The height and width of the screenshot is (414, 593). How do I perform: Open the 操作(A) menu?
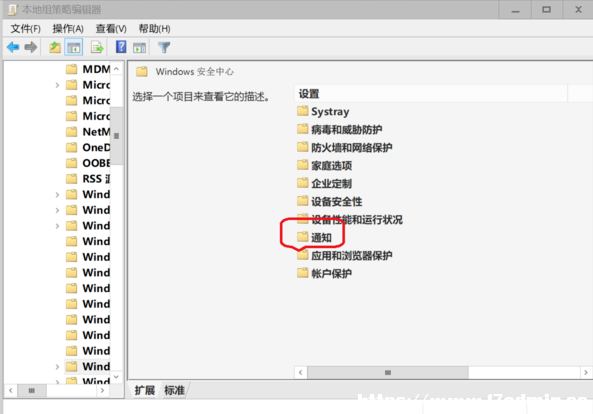(68, 28)
